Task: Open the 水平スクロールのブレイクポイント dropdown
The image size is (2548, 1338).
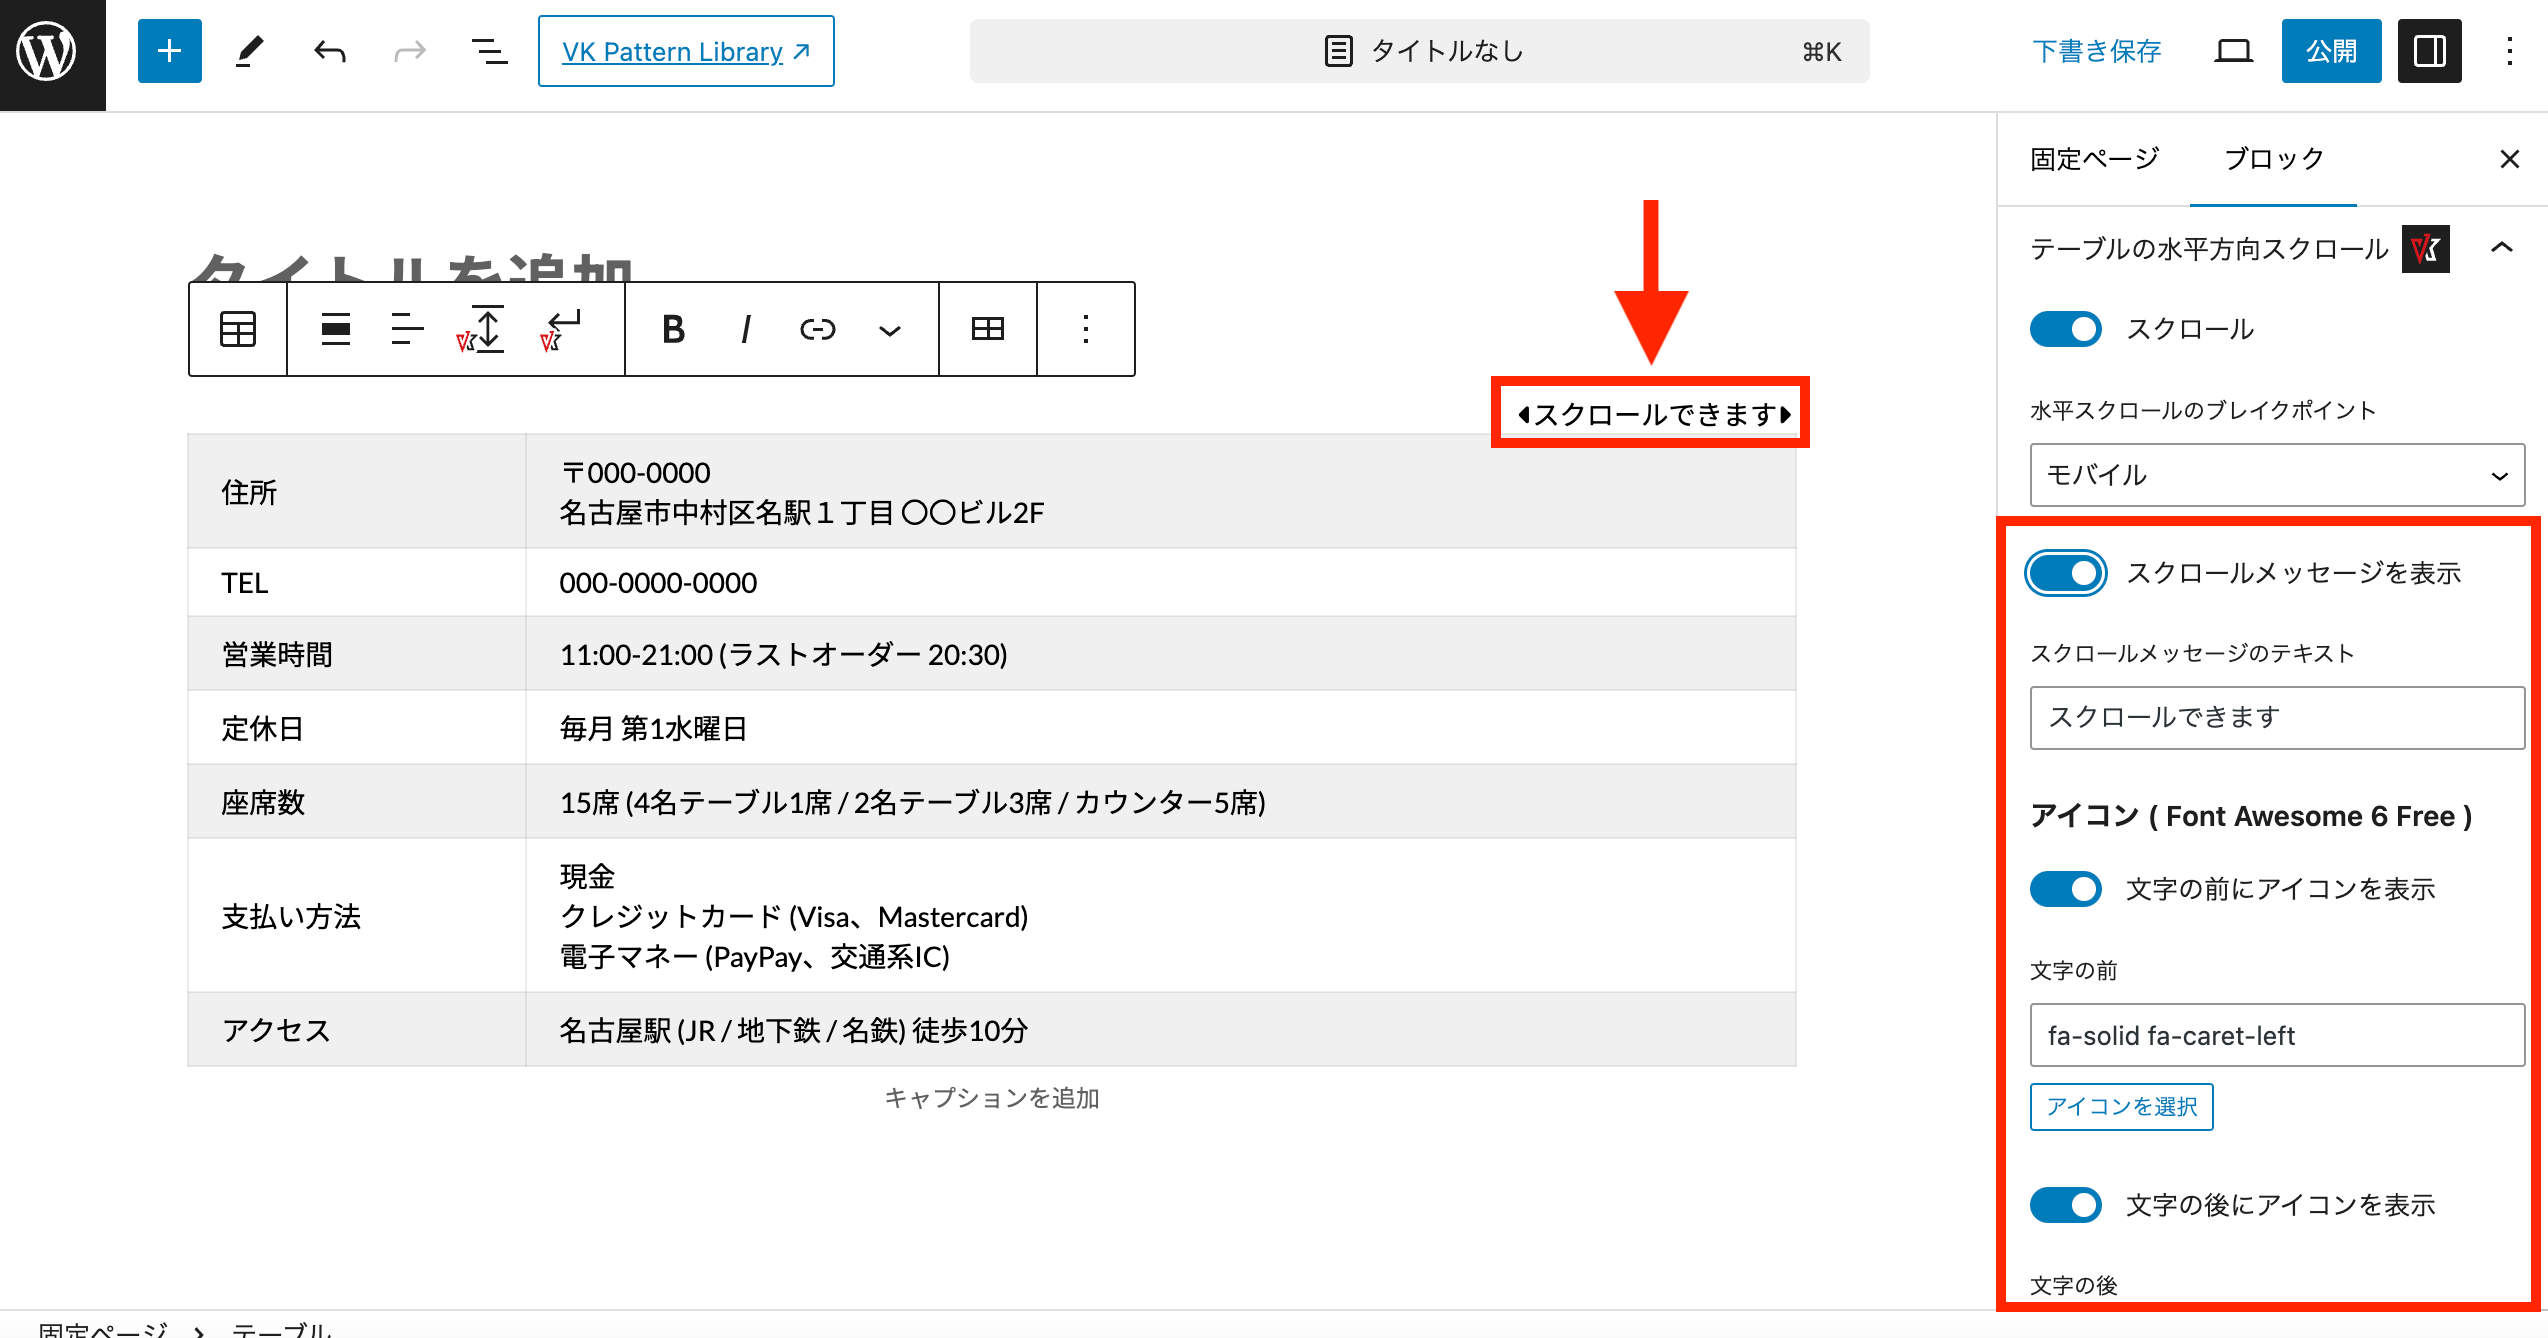Action: coord(2277,475)
